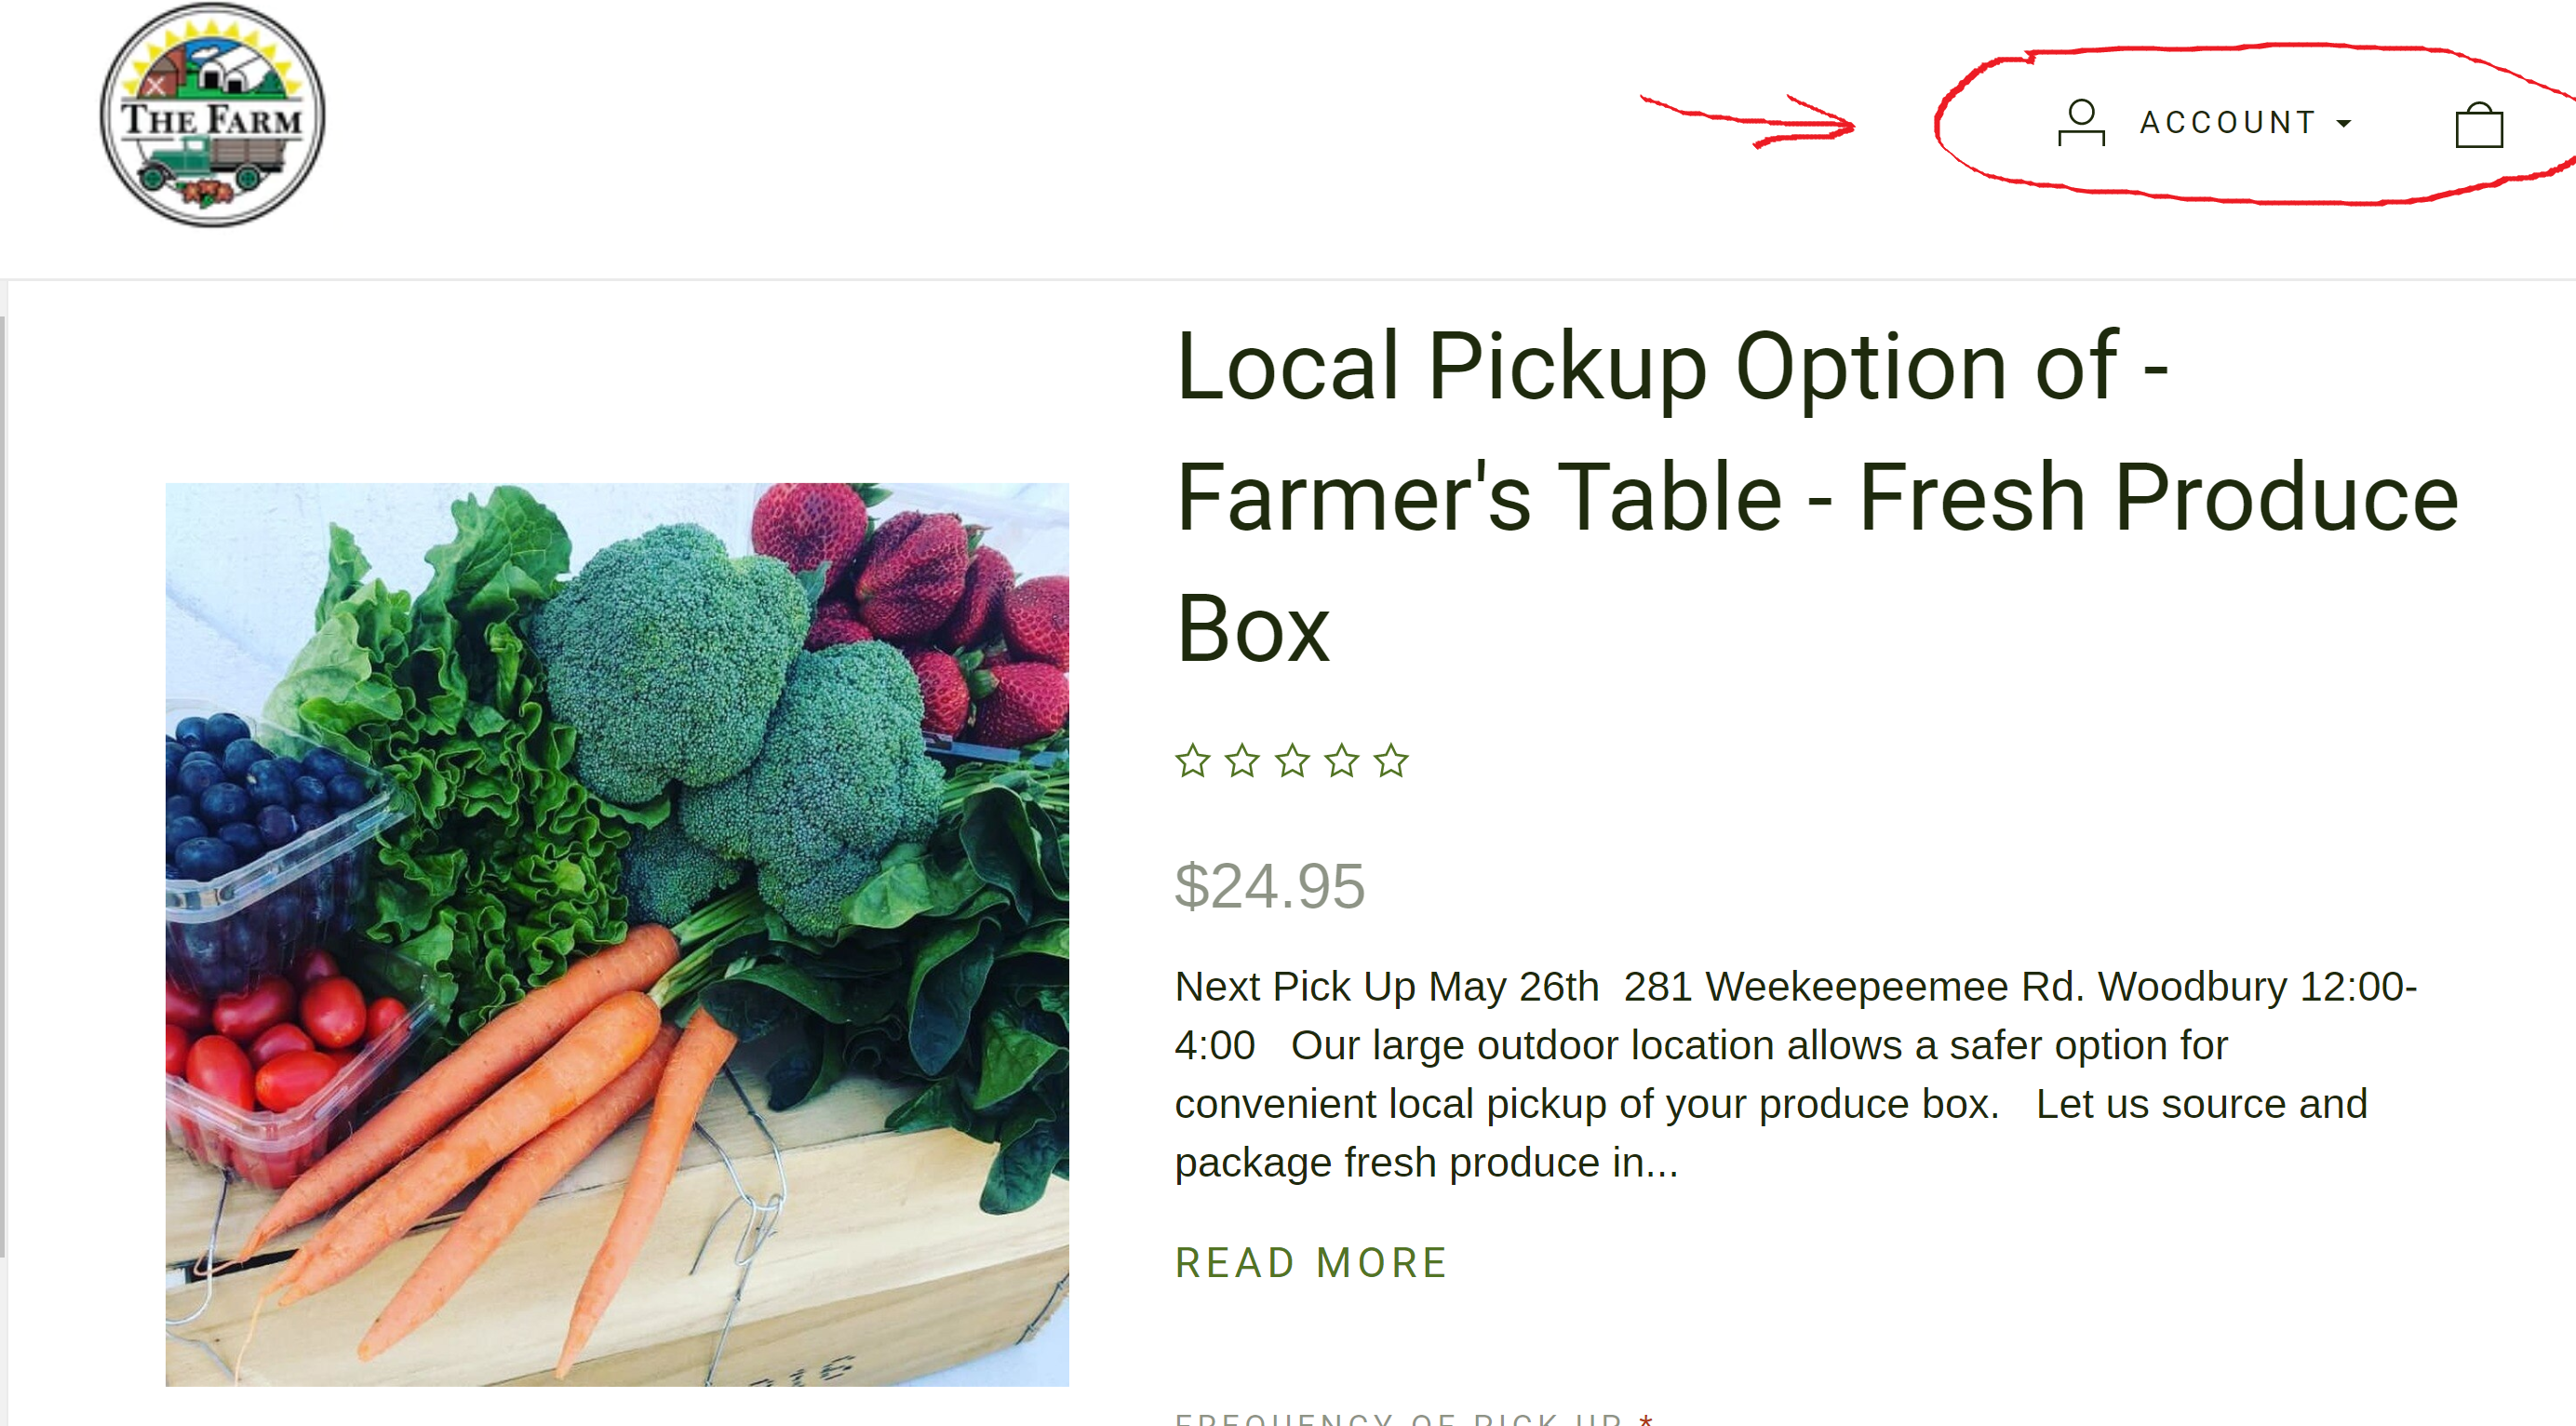Click the strawberries in the product photo
The height and width of the screenshot is (1426, 2576).
920,580
